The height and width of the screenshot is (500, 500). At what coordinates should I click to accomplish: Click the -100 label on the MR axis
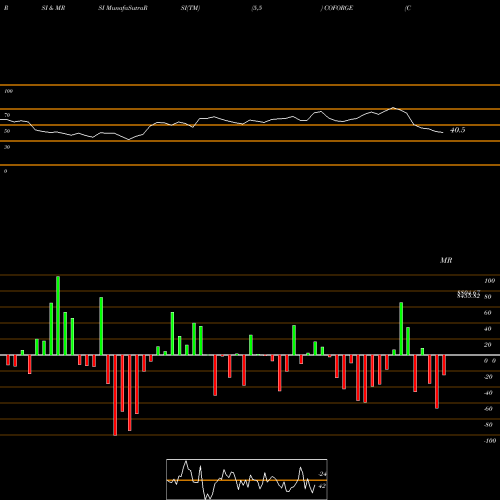coord(490,441)
